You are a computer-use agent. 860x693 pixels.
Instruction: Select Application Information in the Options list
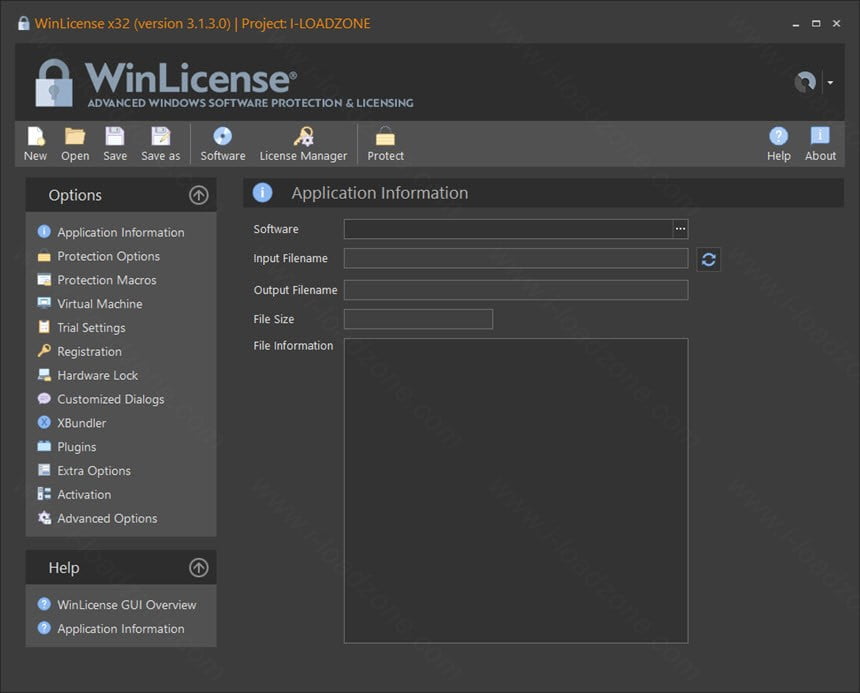pos(121,232)
